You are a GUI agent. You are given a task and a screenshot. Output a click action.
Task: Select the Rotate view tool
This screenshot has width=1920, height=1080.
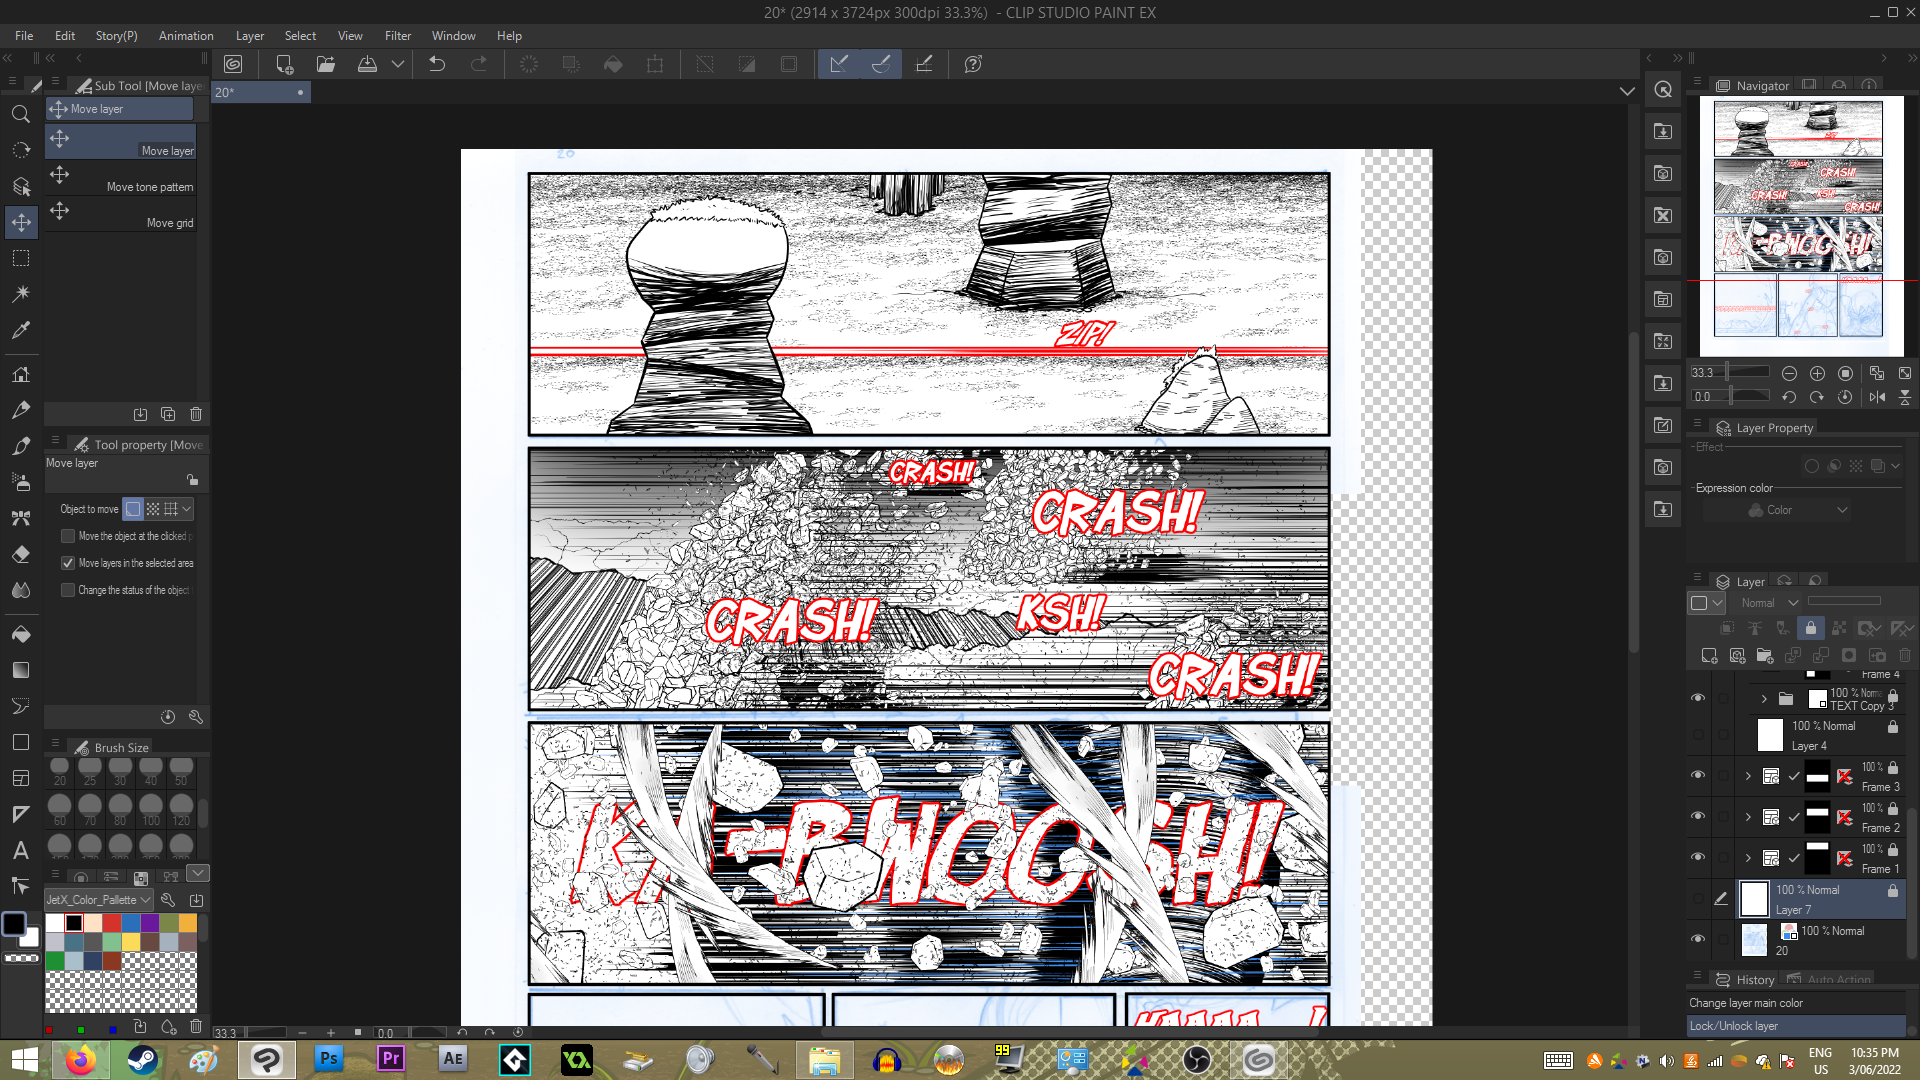pyautogui.click(x=20, y=150)
